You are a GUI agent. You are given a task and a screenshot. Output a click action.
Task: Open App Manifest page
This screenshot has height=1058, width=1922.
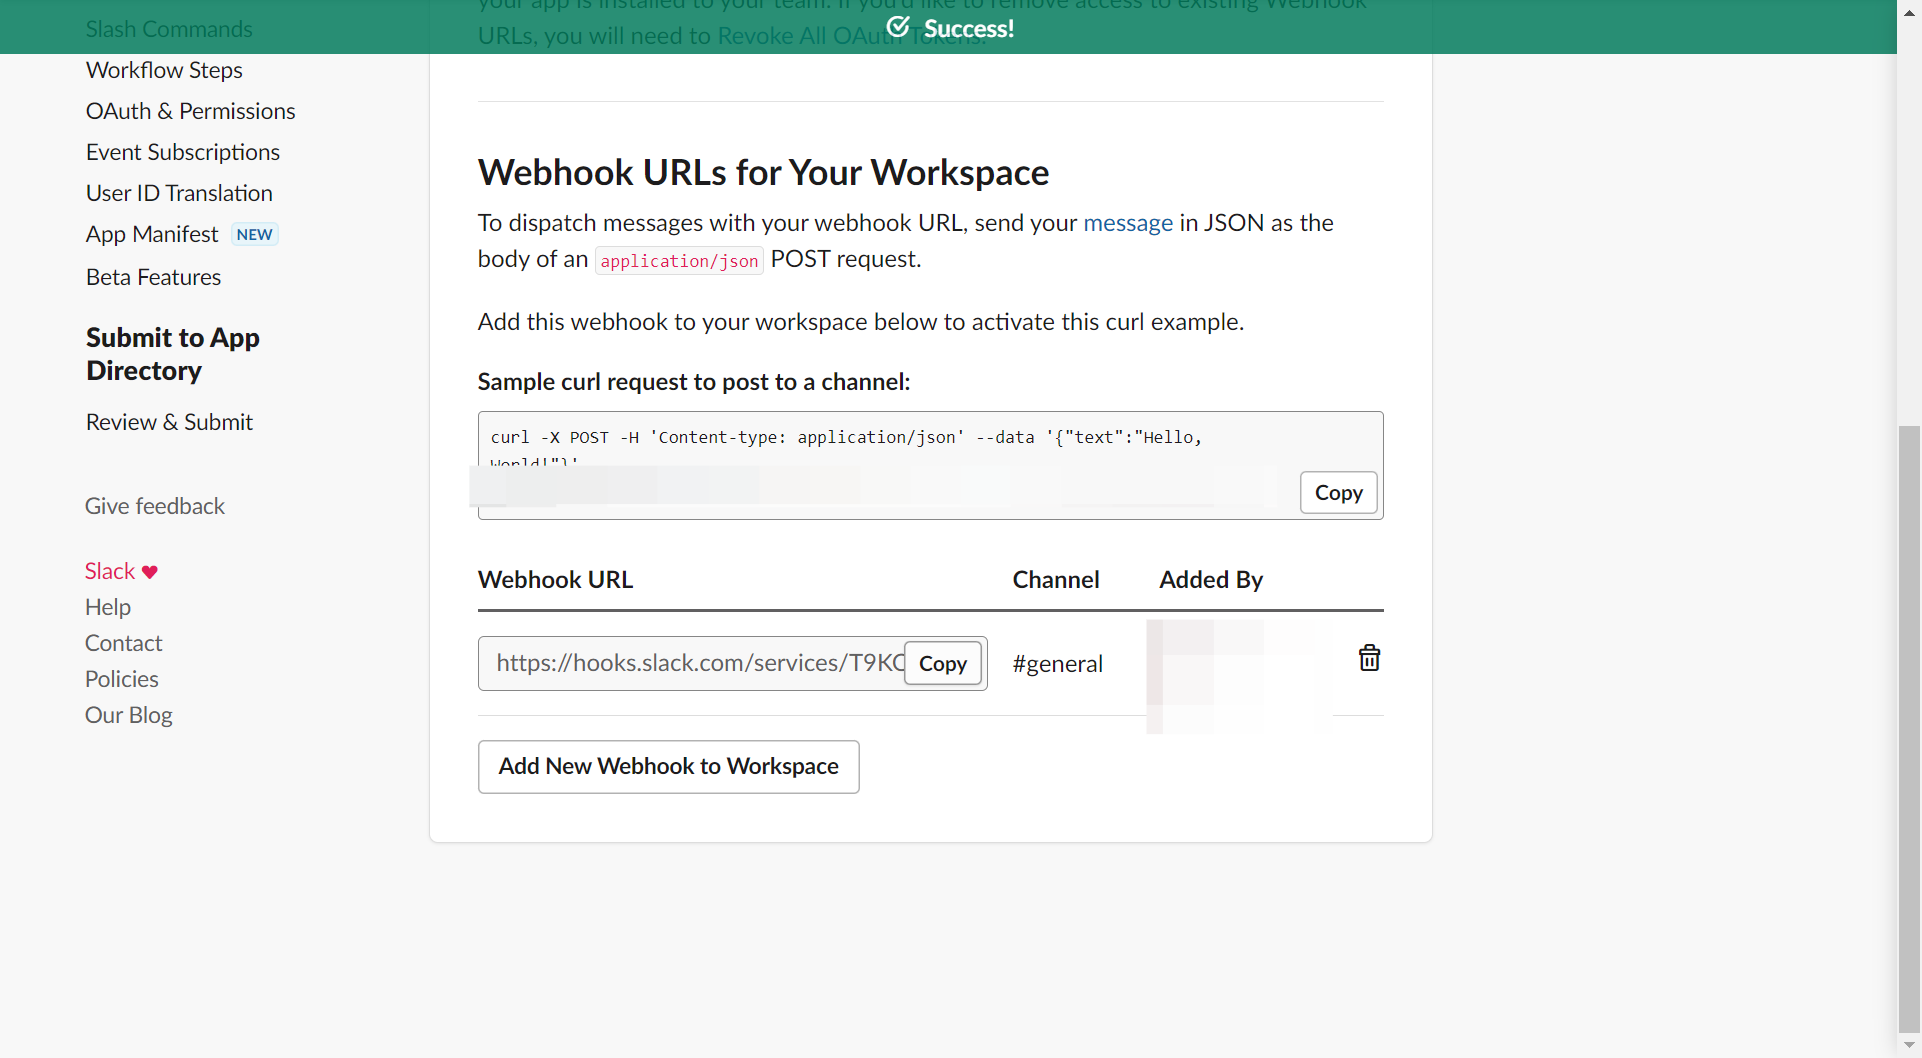(x=152, y=234)
